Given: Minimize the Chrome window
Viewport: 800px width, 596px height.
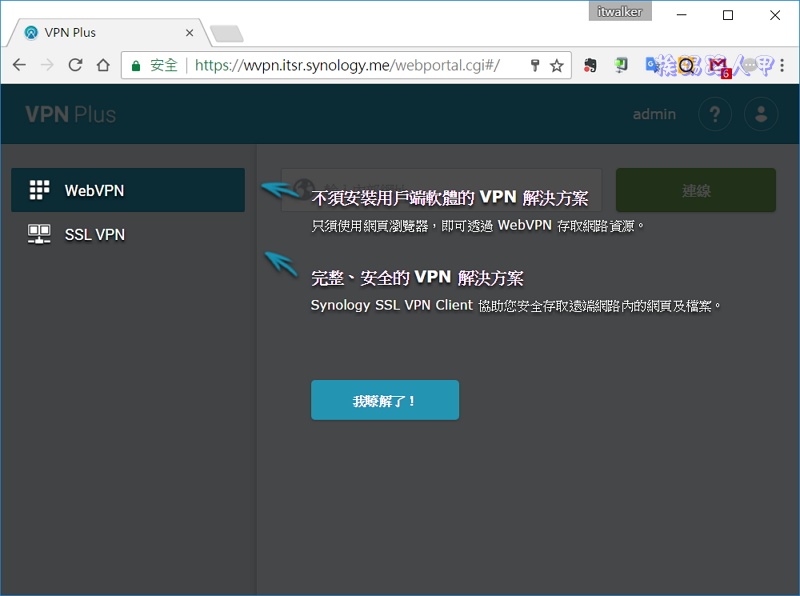Looking at the screenshot, I should pyautogui.click(x=681, y=15).
